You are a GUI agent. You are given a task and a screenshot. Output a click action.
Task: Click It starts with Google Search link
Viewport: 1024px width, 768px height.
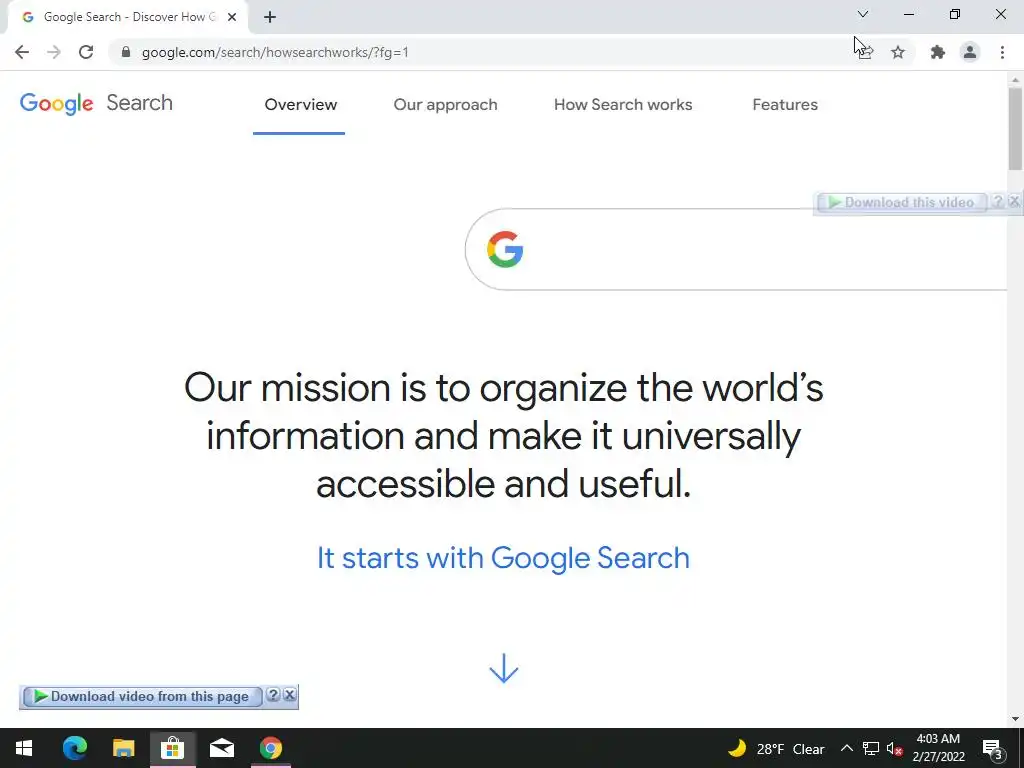click(503, 558)
